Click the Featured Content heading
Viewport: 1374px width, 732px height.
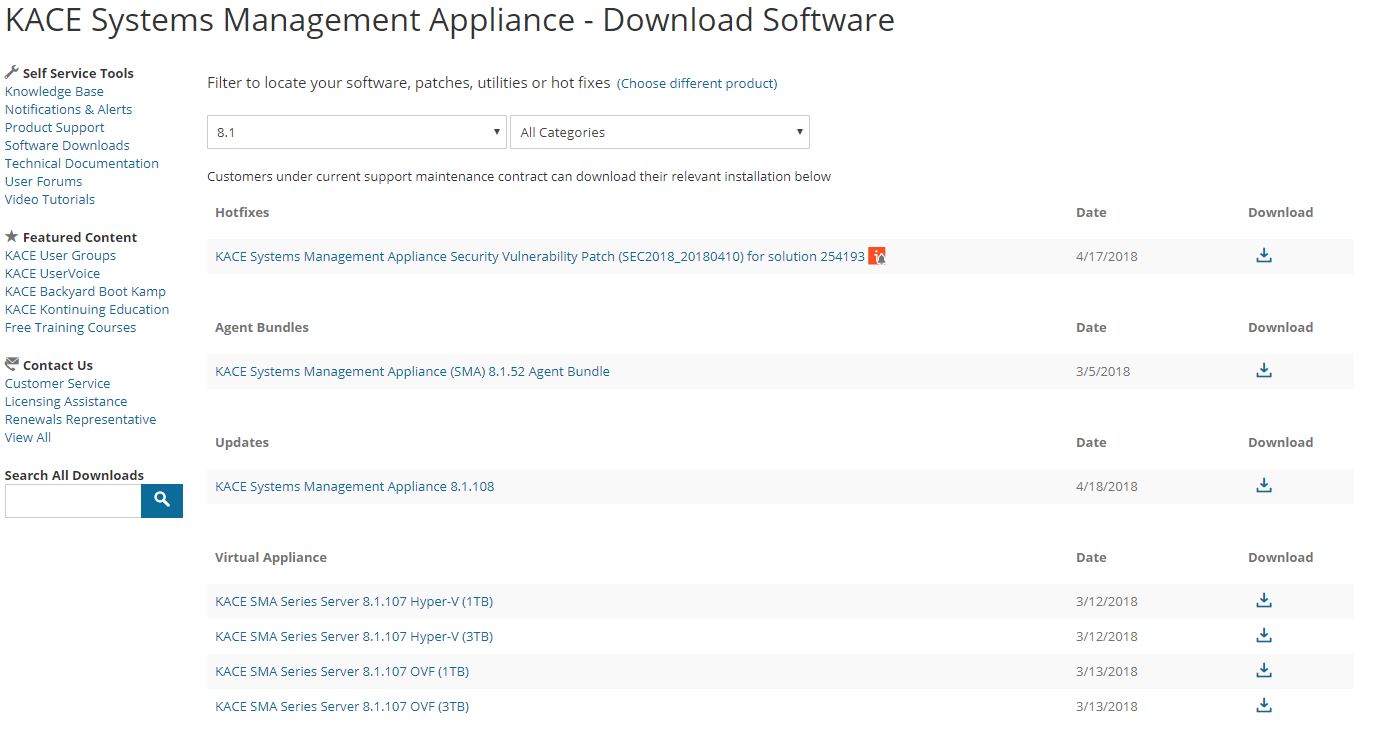pyautogui.click(x=80, y=237)
